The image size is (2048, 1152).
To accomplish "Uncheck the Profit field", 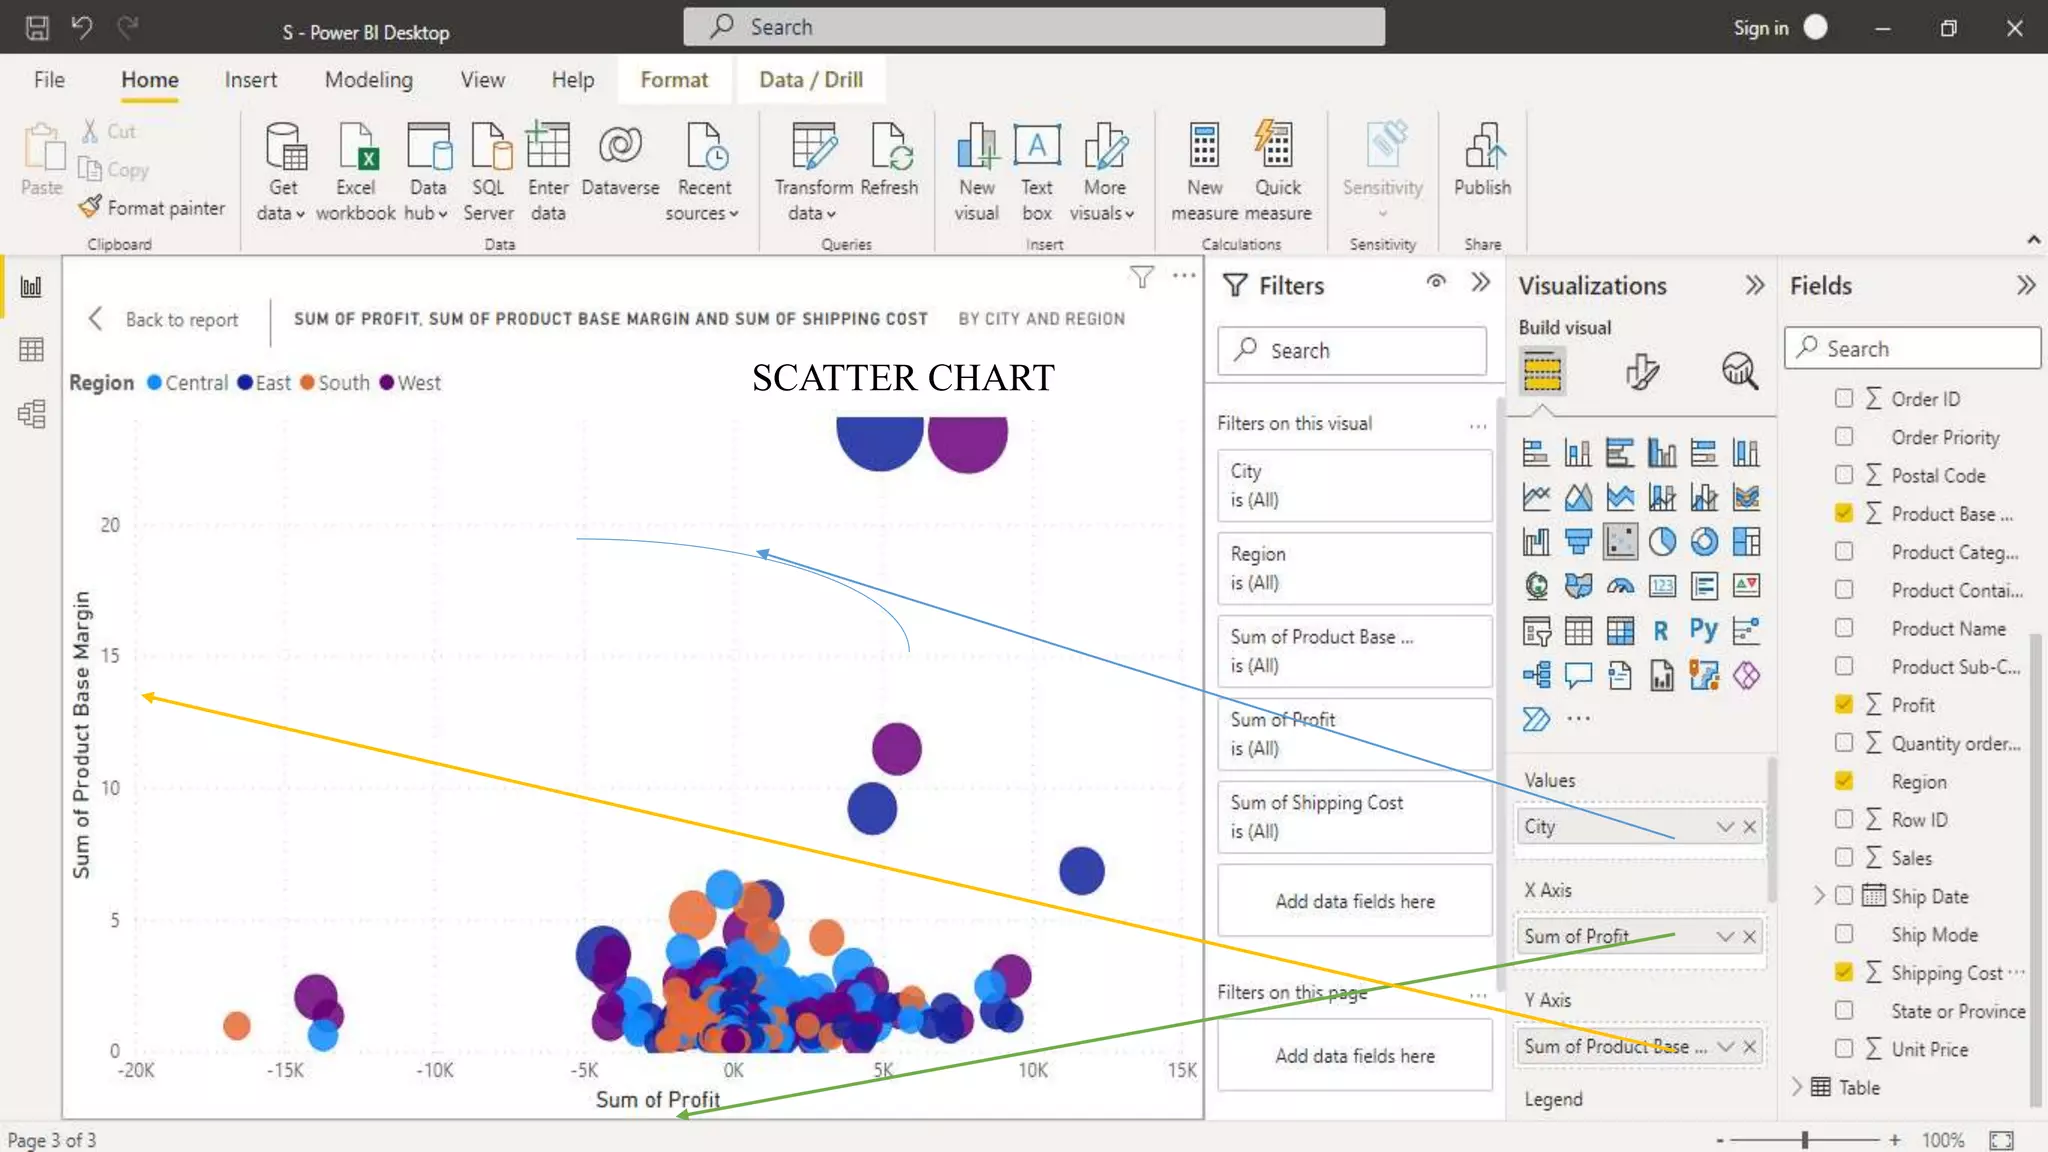I will [x=1844, y=704].
